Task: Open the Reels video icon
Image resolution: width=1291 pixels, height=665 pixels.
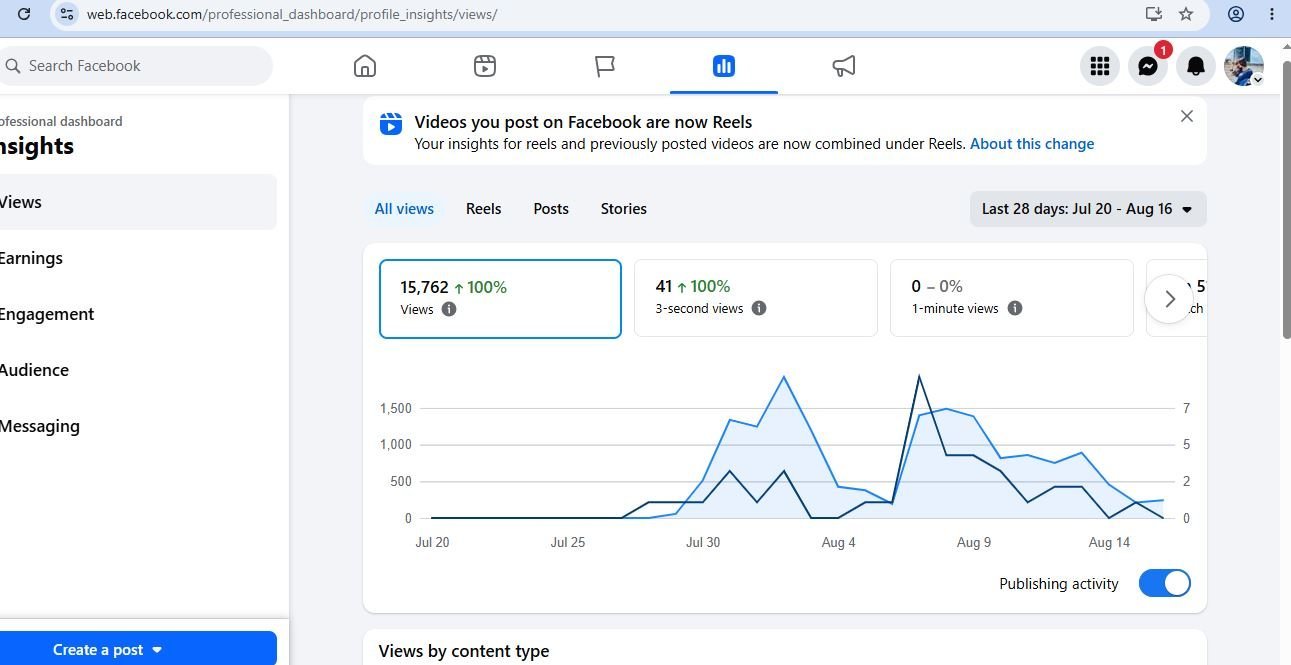Action: click(485, 66)
